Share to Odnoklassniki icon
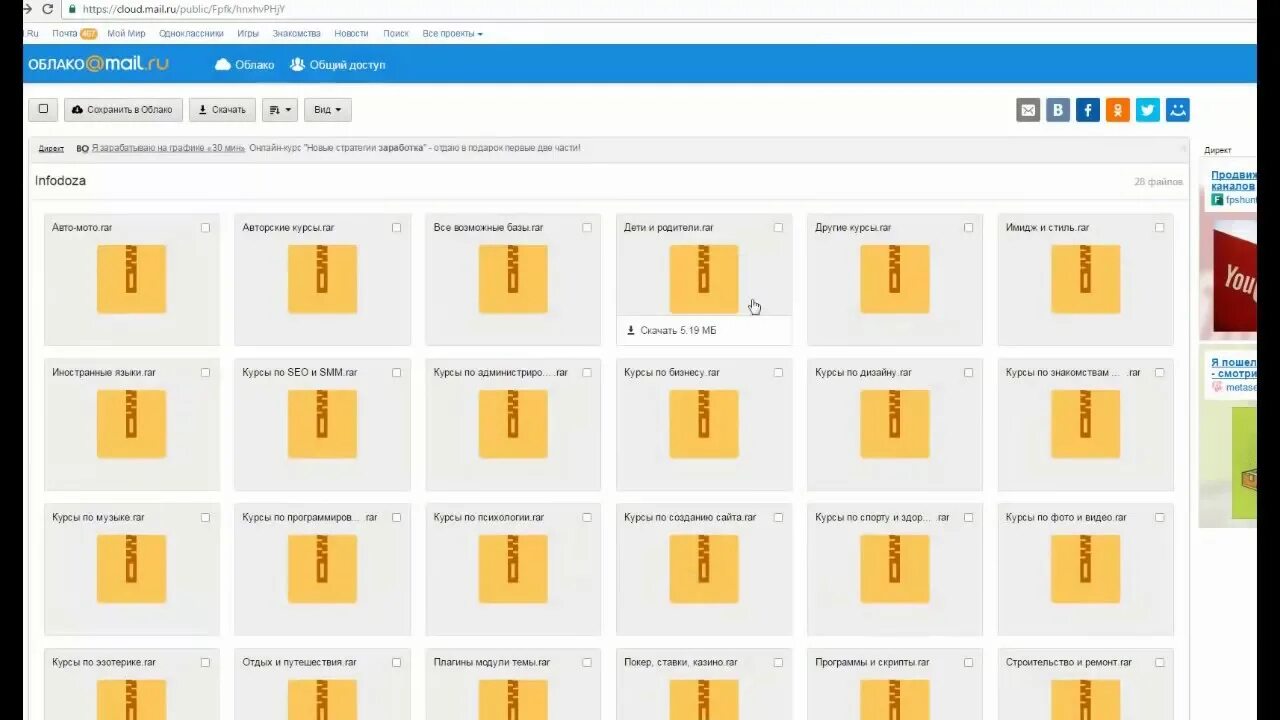This screenshot has height=720, width=1280. click(x=1118, y=110)
